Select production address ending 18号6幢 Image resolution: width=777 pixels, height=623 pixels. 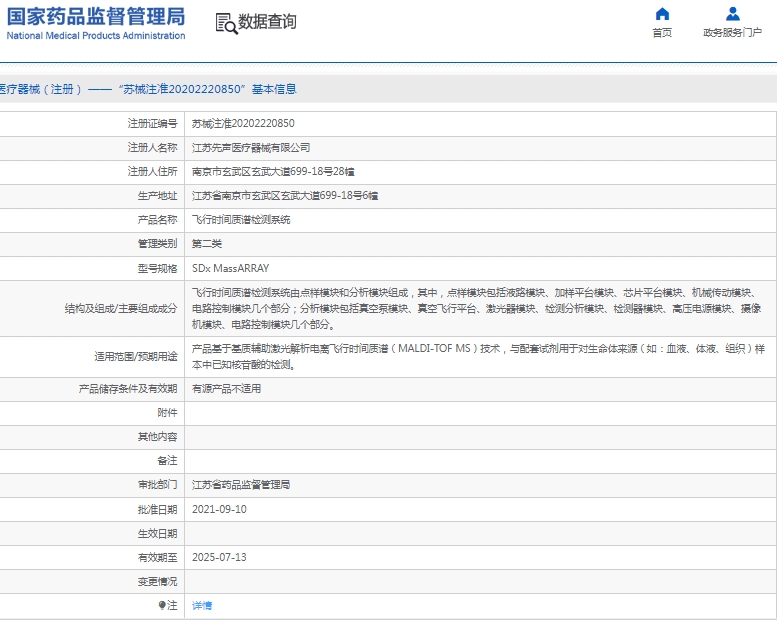285,196
